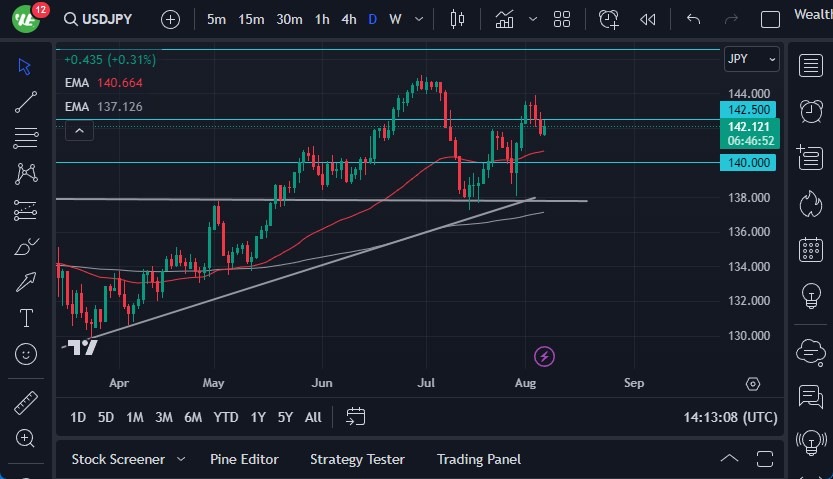Start bar replay with rewind icon
833x479 pixels.
[x=648, y=19]
